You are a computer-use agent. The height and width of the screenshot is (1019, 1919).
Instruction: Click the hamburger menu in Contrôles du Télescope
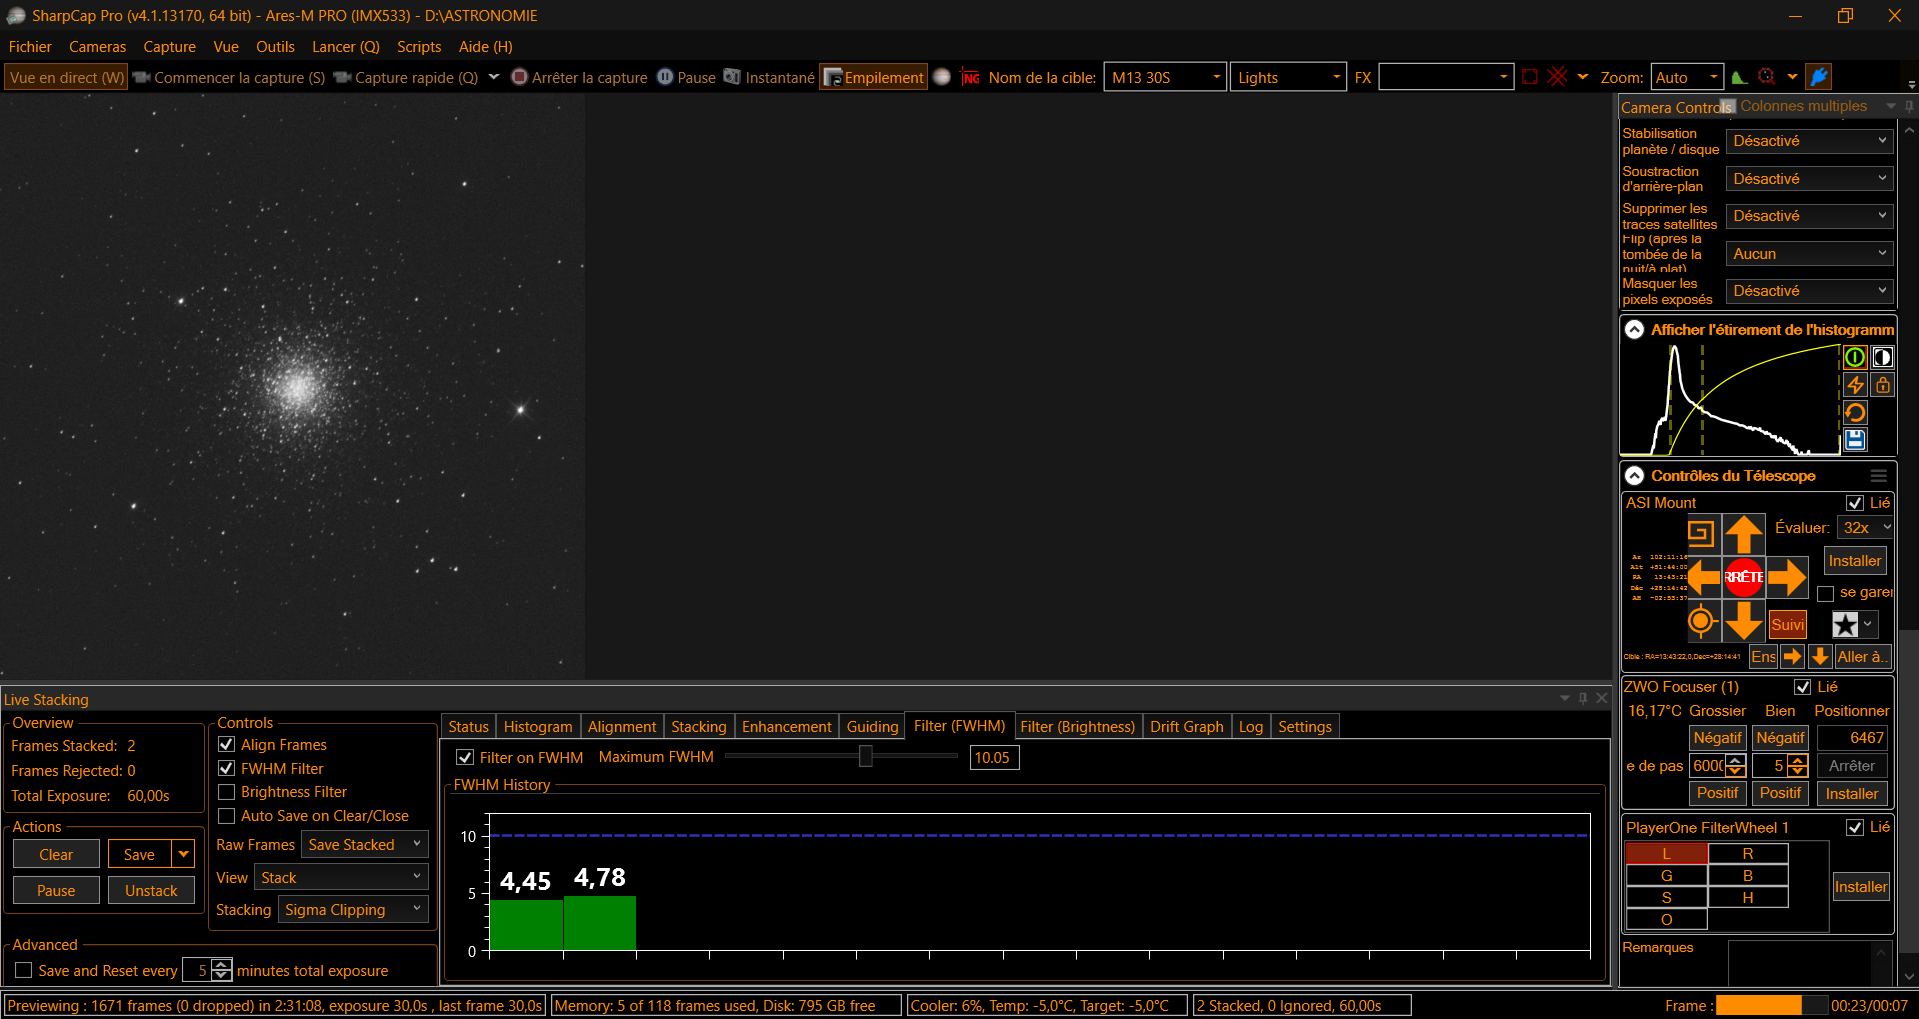[x=1879, y=476]
